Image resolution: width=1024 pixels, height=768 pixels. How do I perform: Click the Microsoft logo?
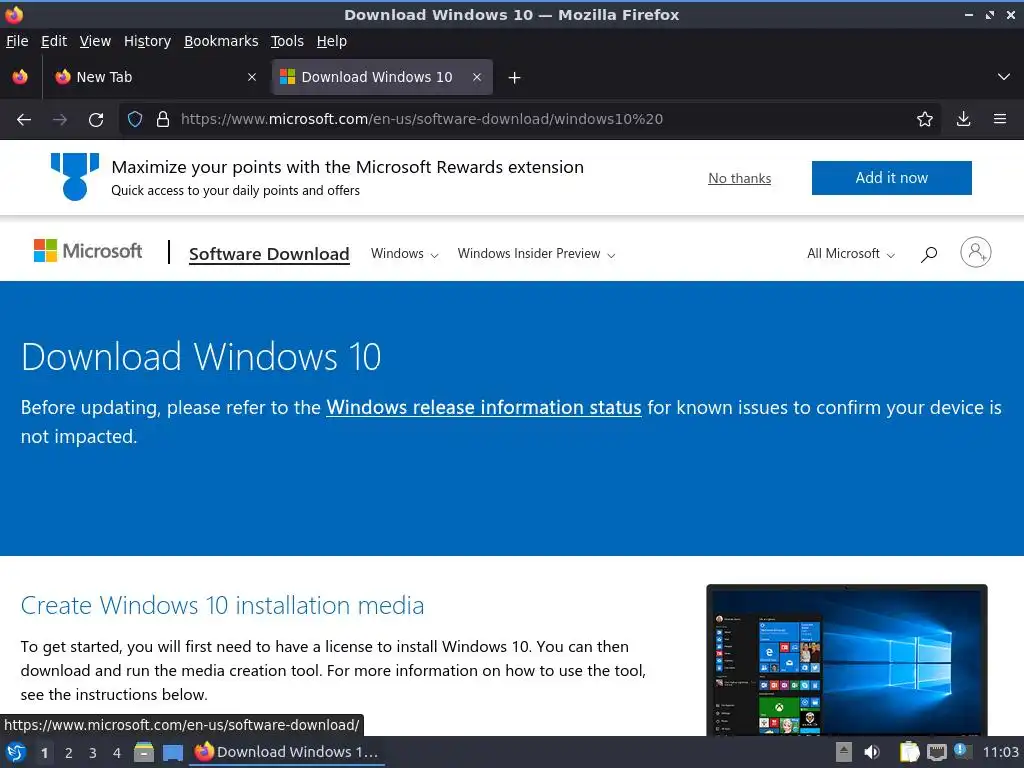(88, 251)
